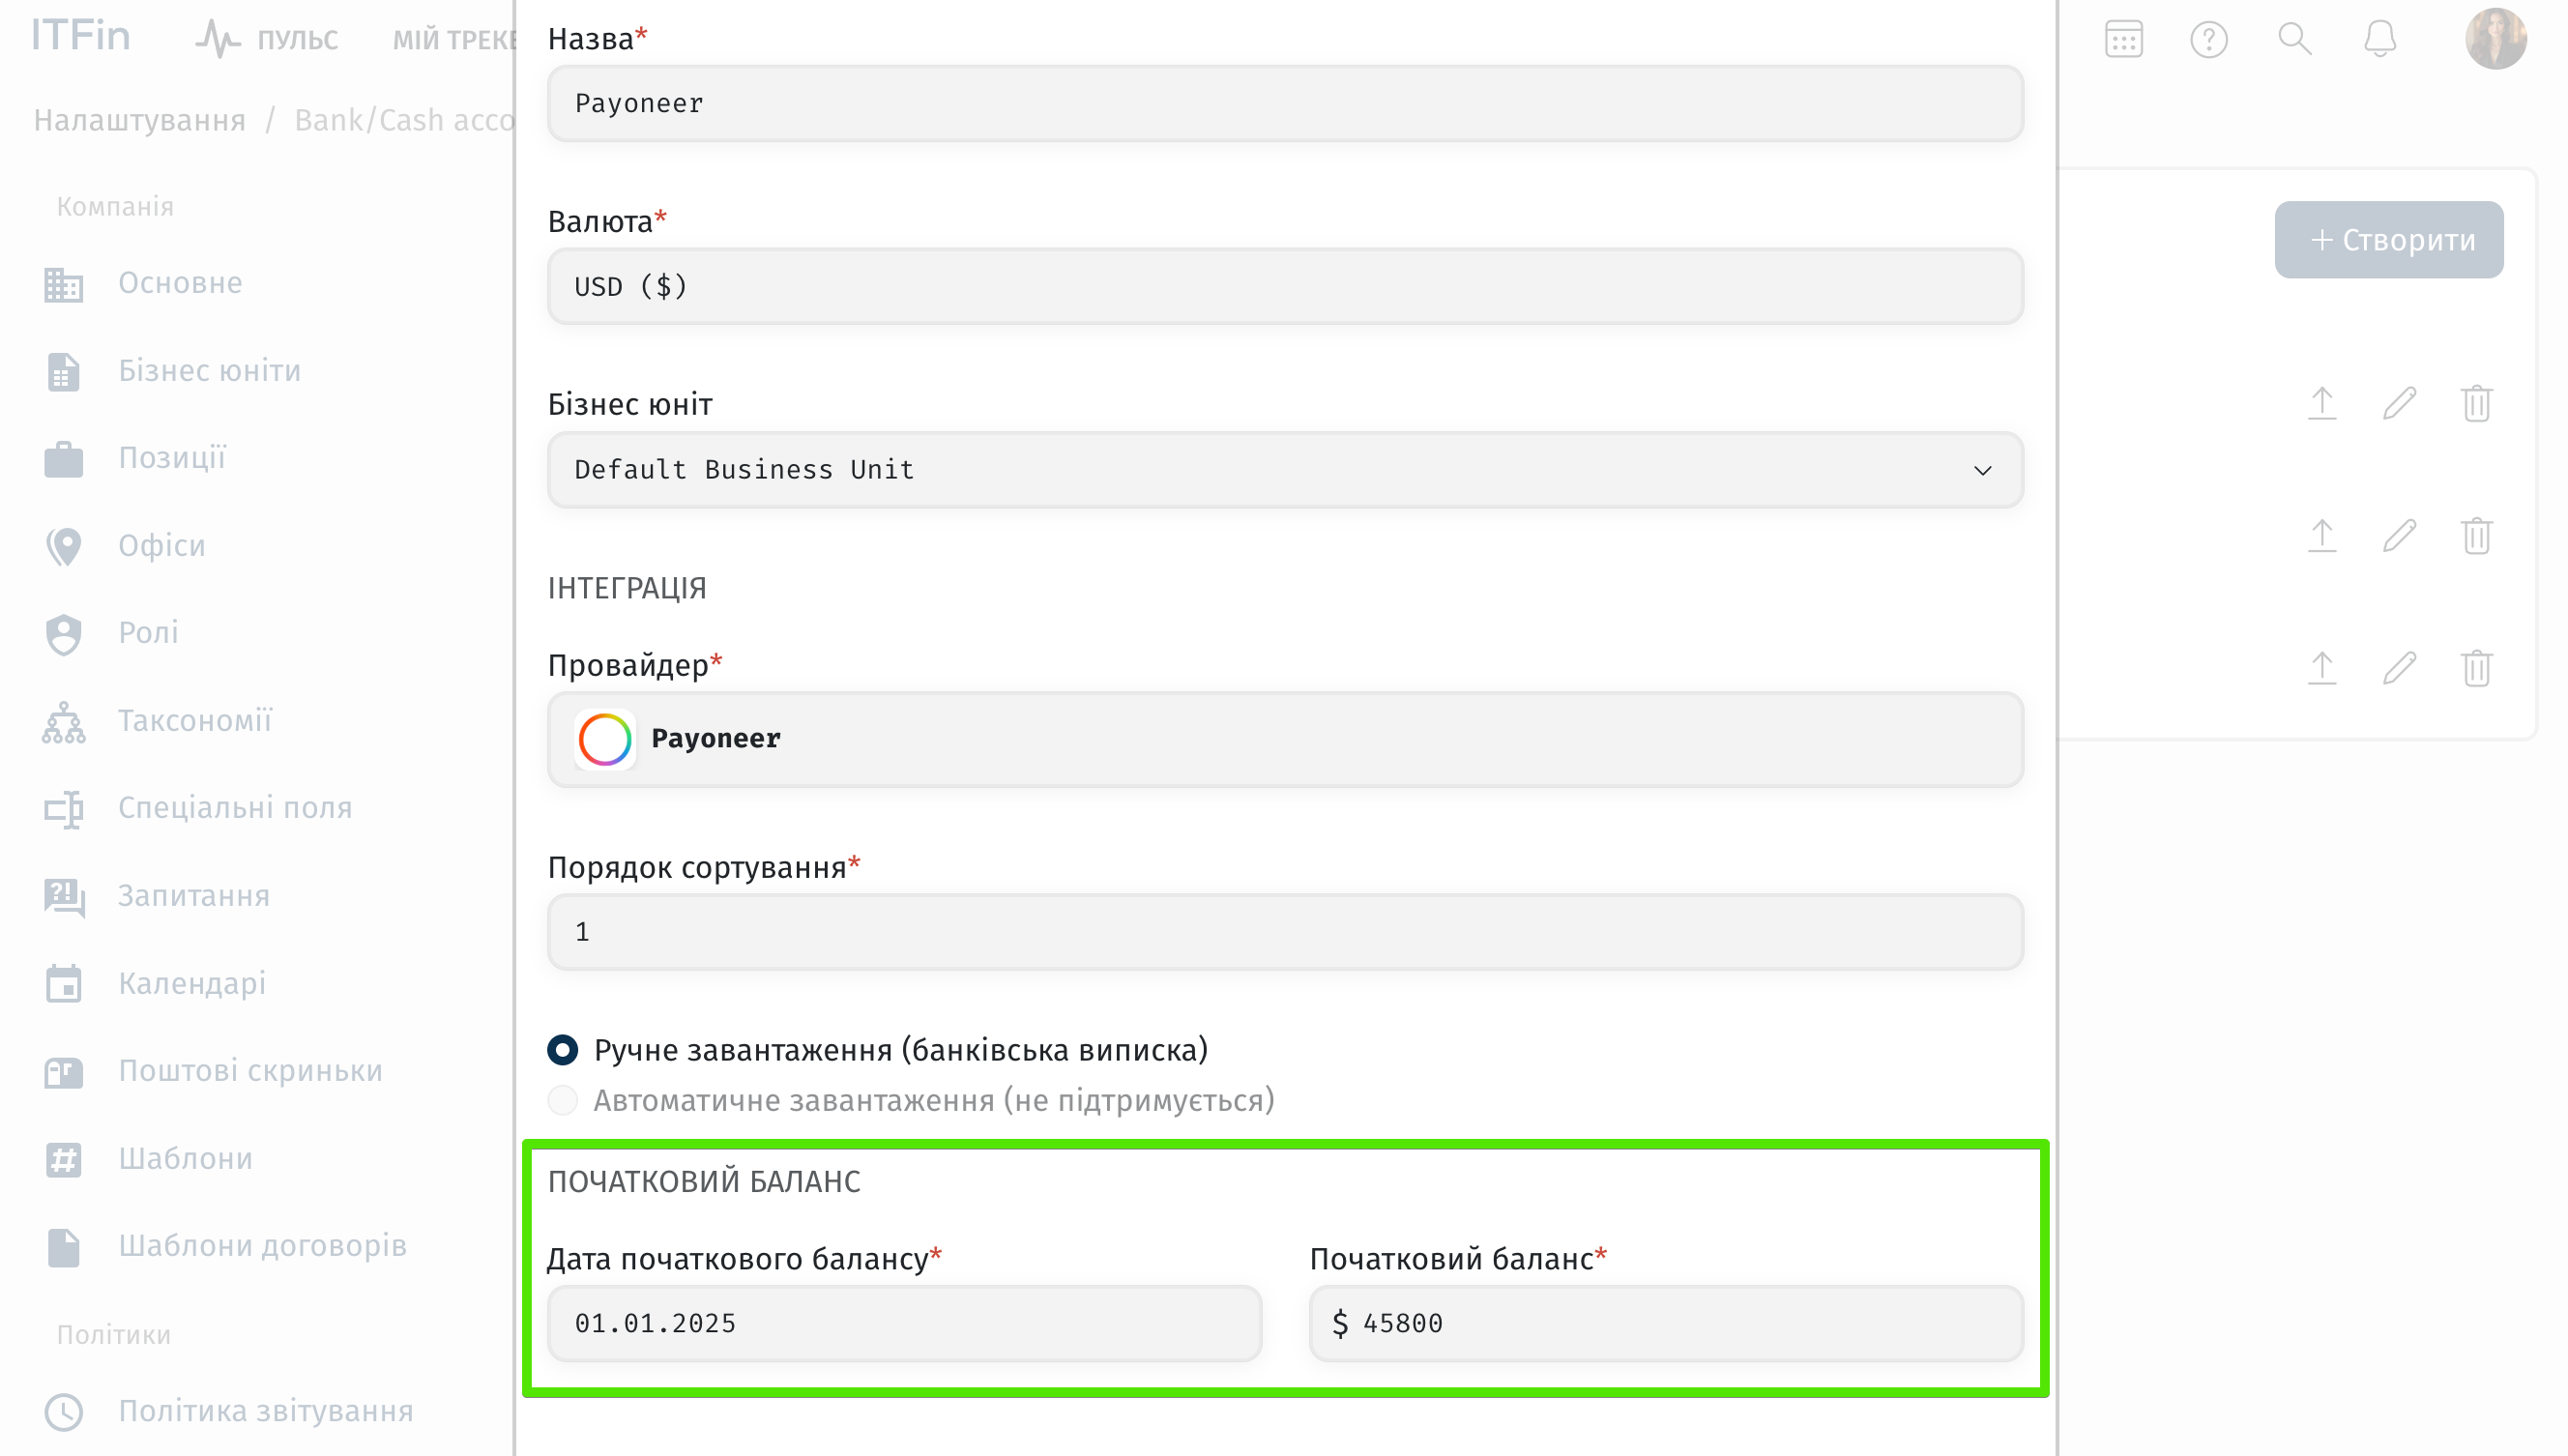
Task: Open the calendar icon in top bar
Action: click(2123, 40)
